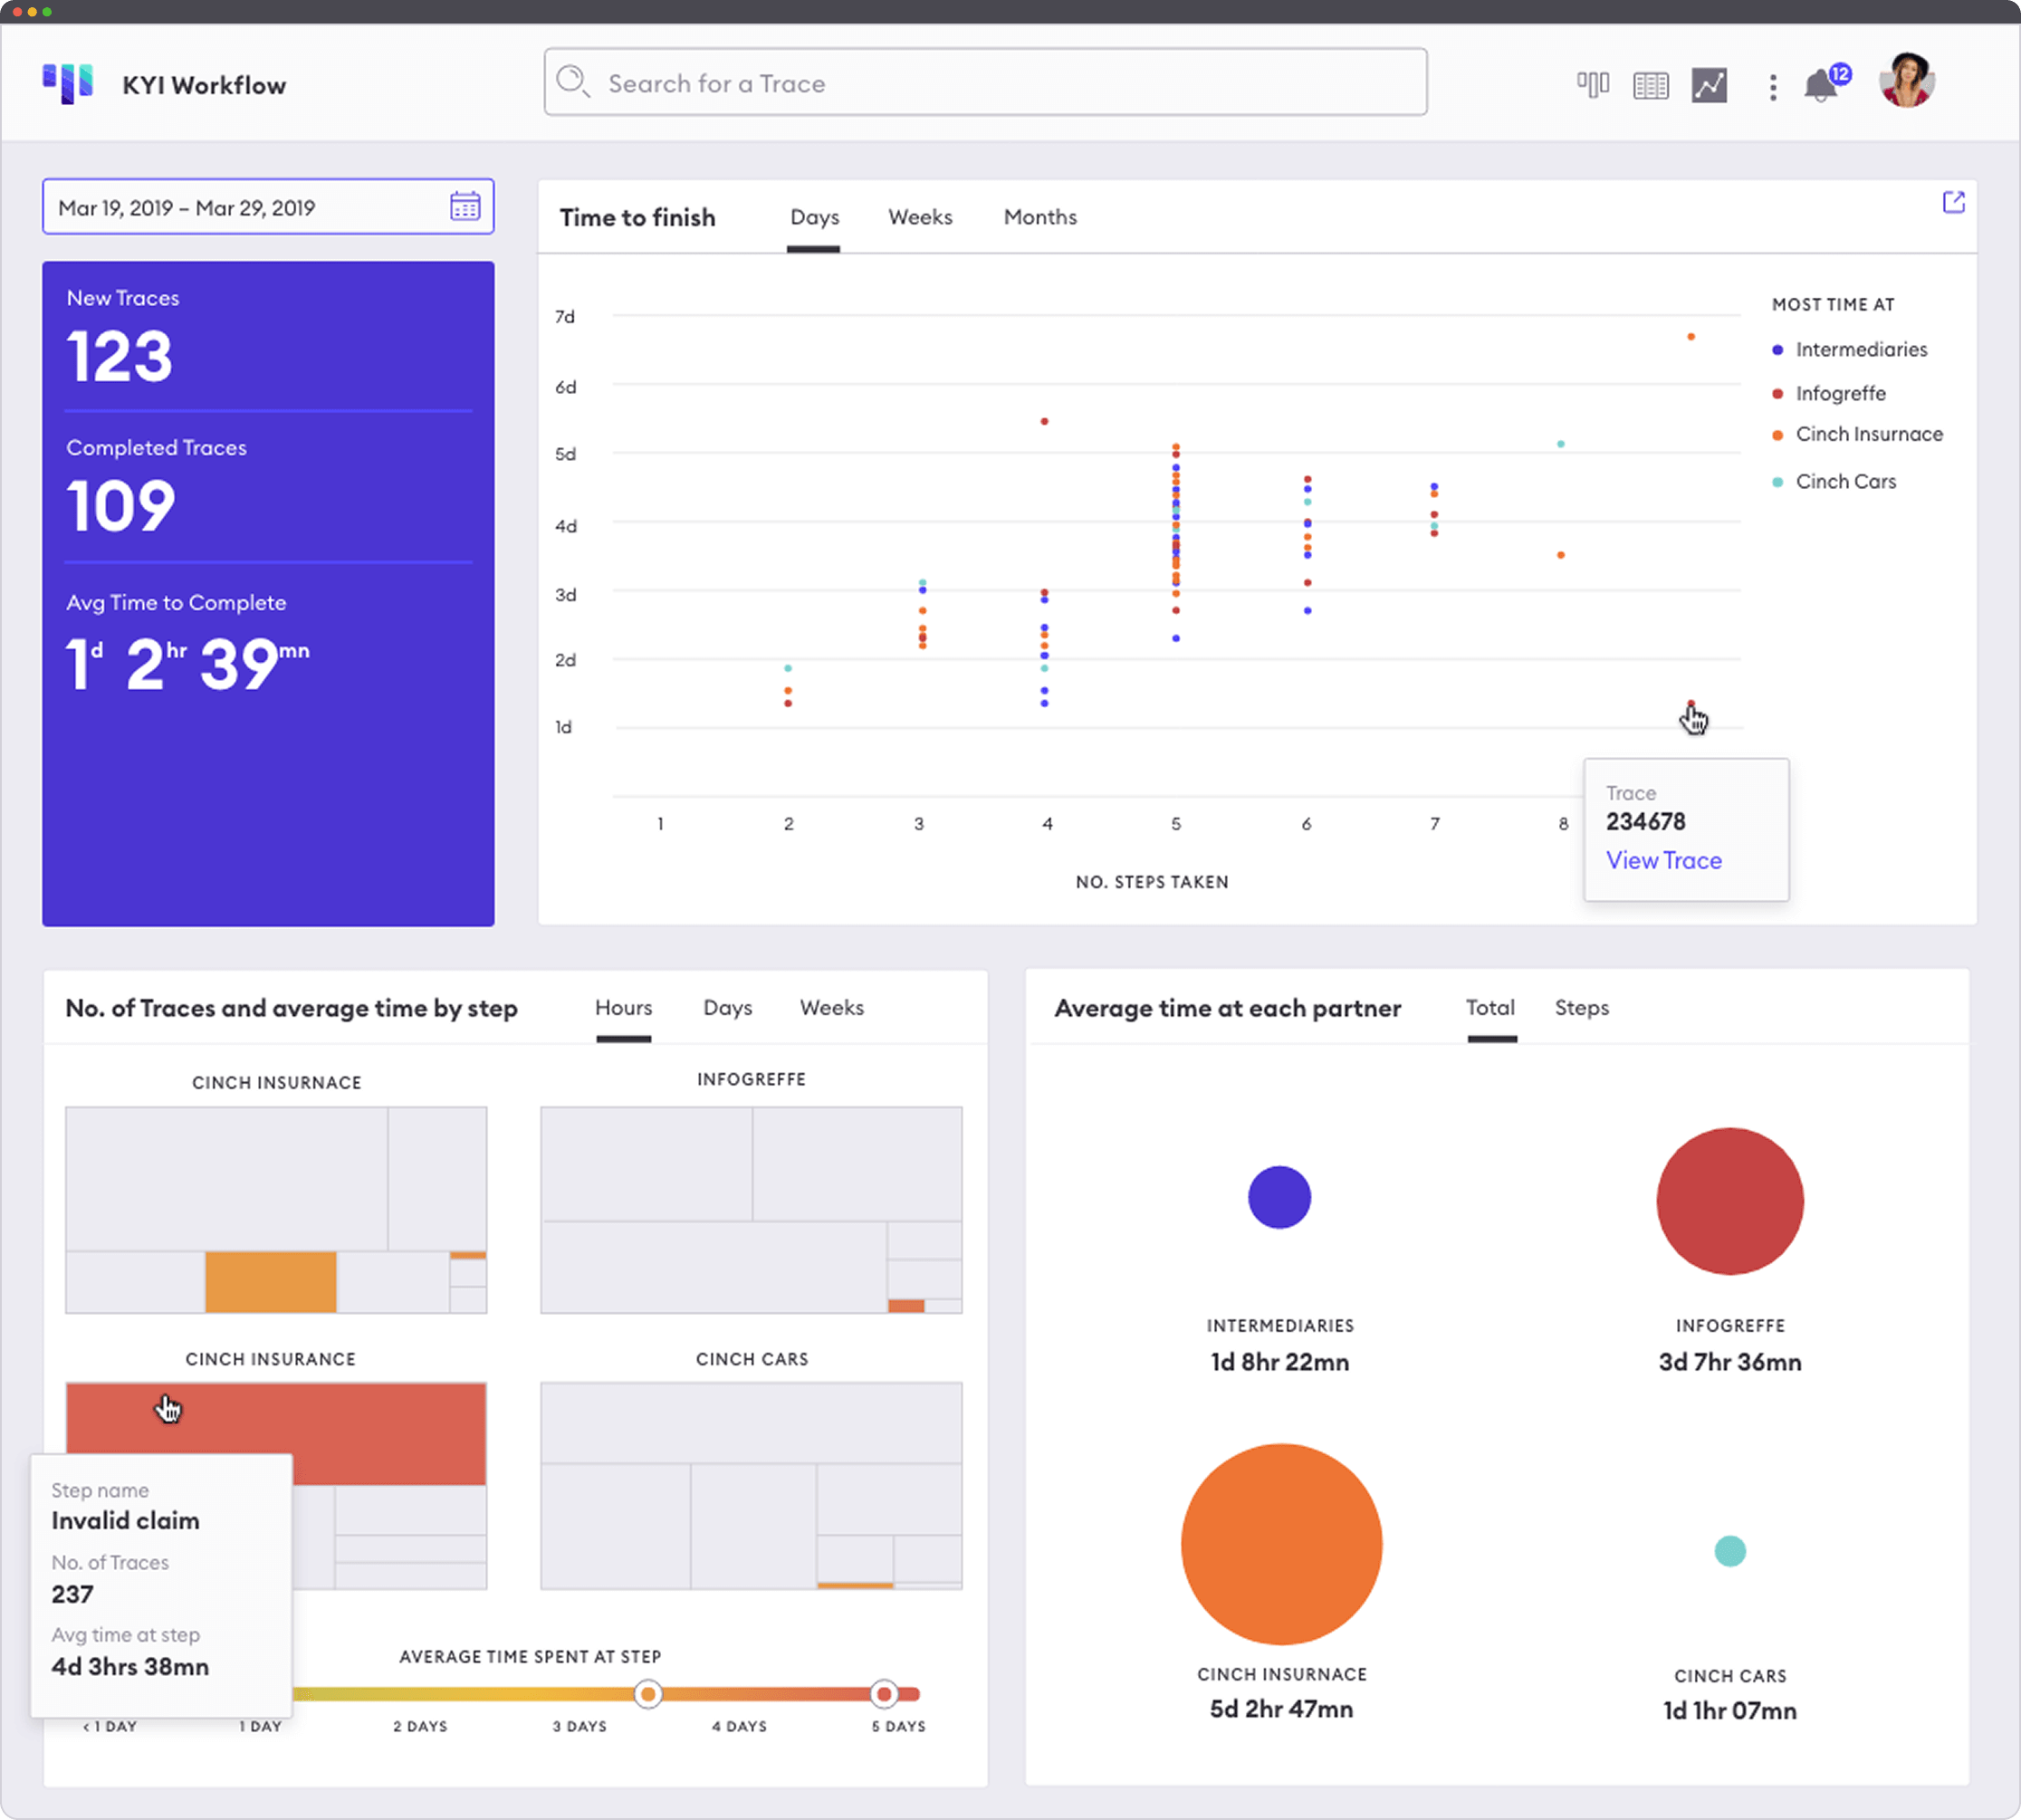The height and width of the screenshot is (1820, 2021).
Task: Open the table view icon
Action: (1650, 86)
